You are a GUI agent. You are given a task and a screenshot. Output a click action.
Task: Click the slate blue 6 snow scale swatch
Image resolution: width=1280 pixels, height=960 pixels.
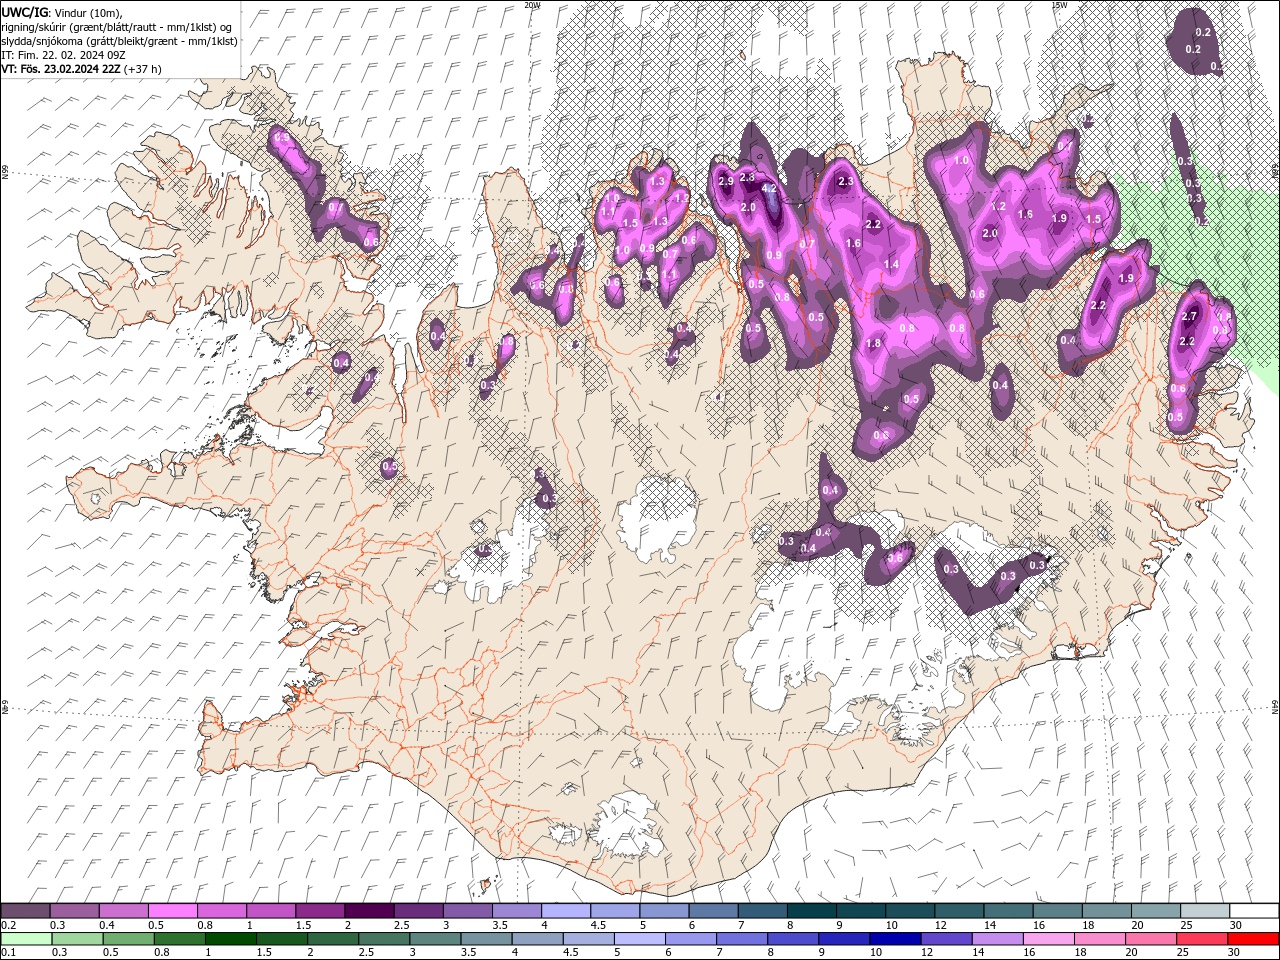[712, 911]
